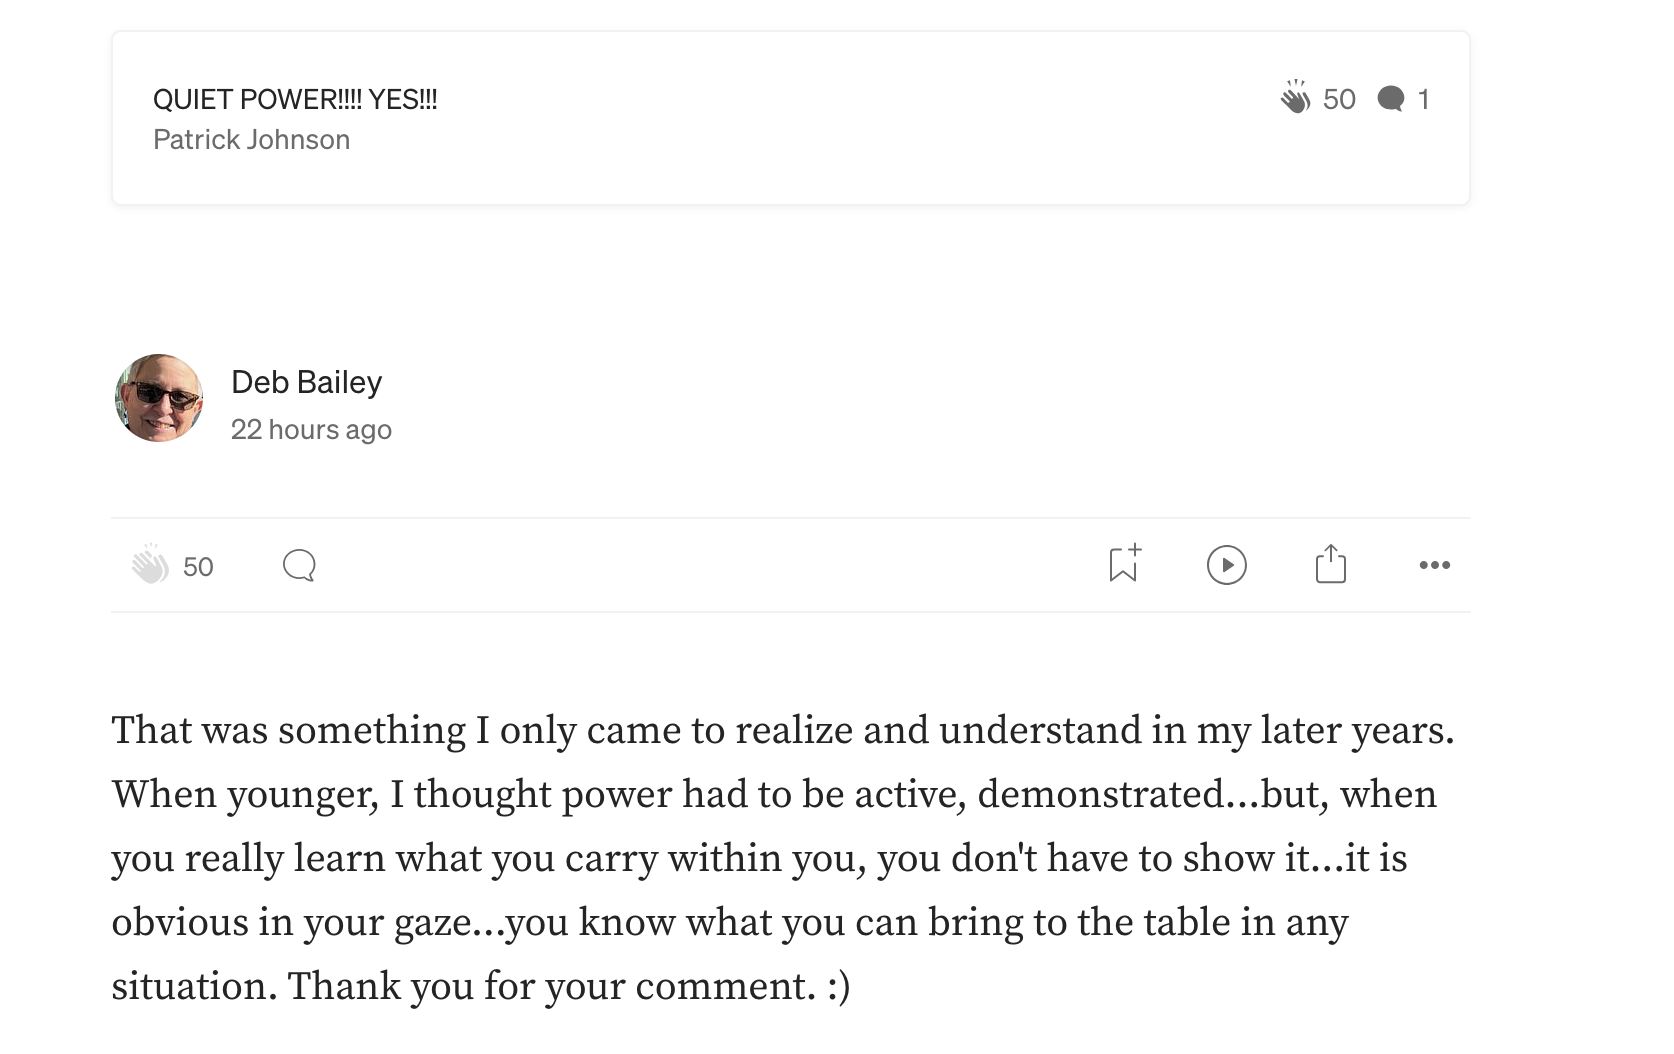Screen dimensions: 1674x1054
Task: Clap for the quoted Patrick Johnson response
Action: coord(1295,98)
